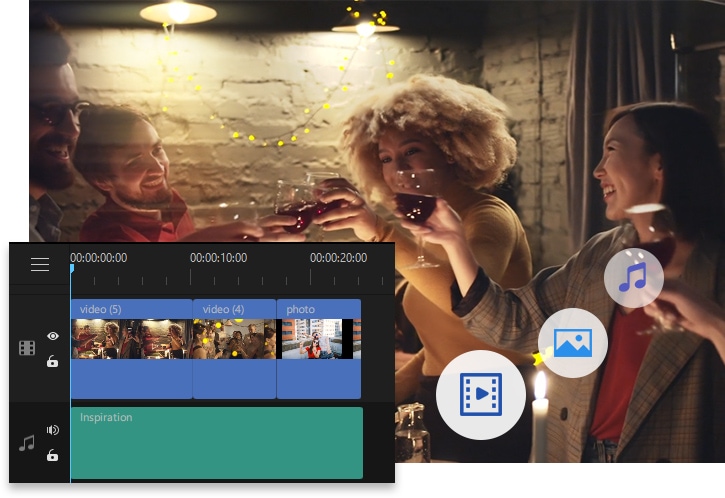Click the video (5) clip title label
Image resolution: width=725 pixels, height=498 pixels.
101,310
